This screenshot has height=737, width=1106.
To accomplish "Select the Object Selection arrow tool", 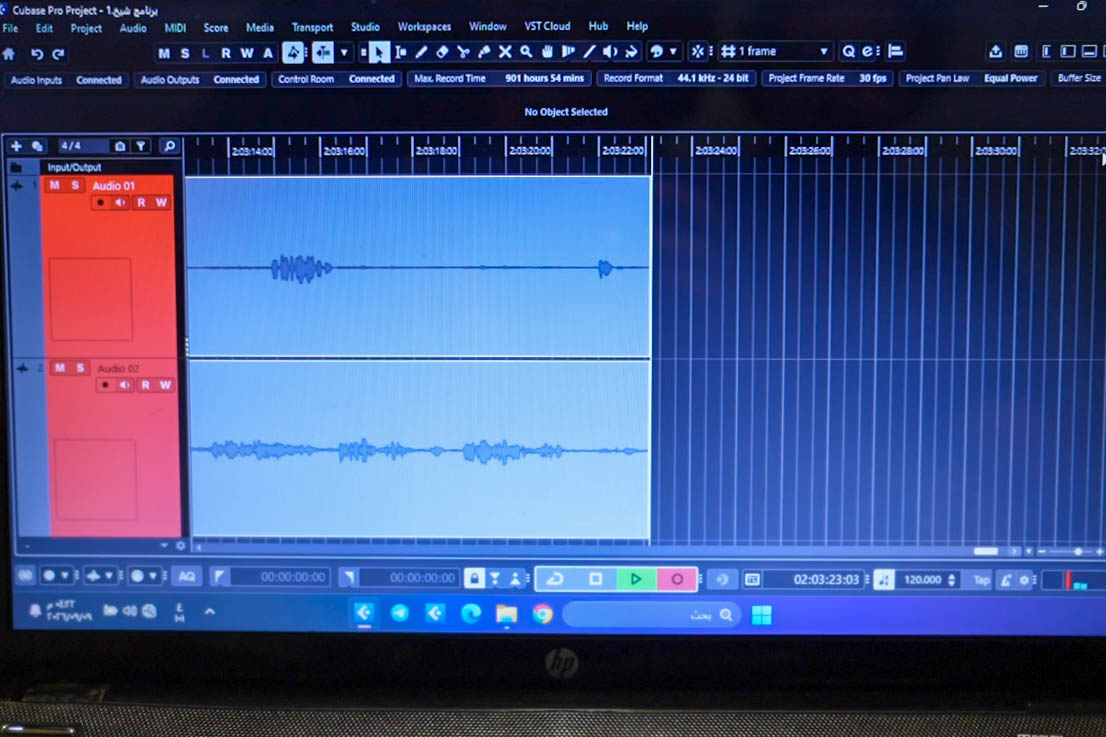I will [x=379, y=52].
